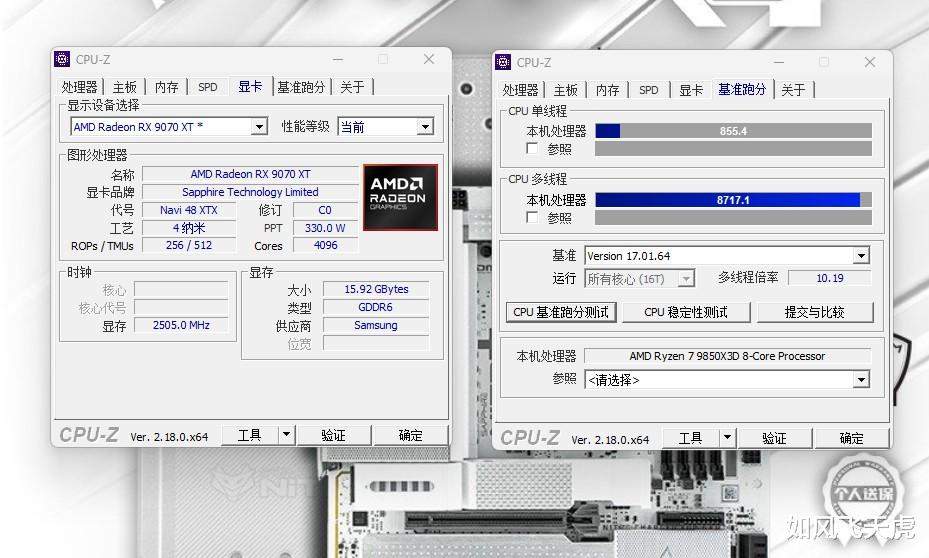Click 确定 button in left window
929x558 pixels.
point(410,435)
